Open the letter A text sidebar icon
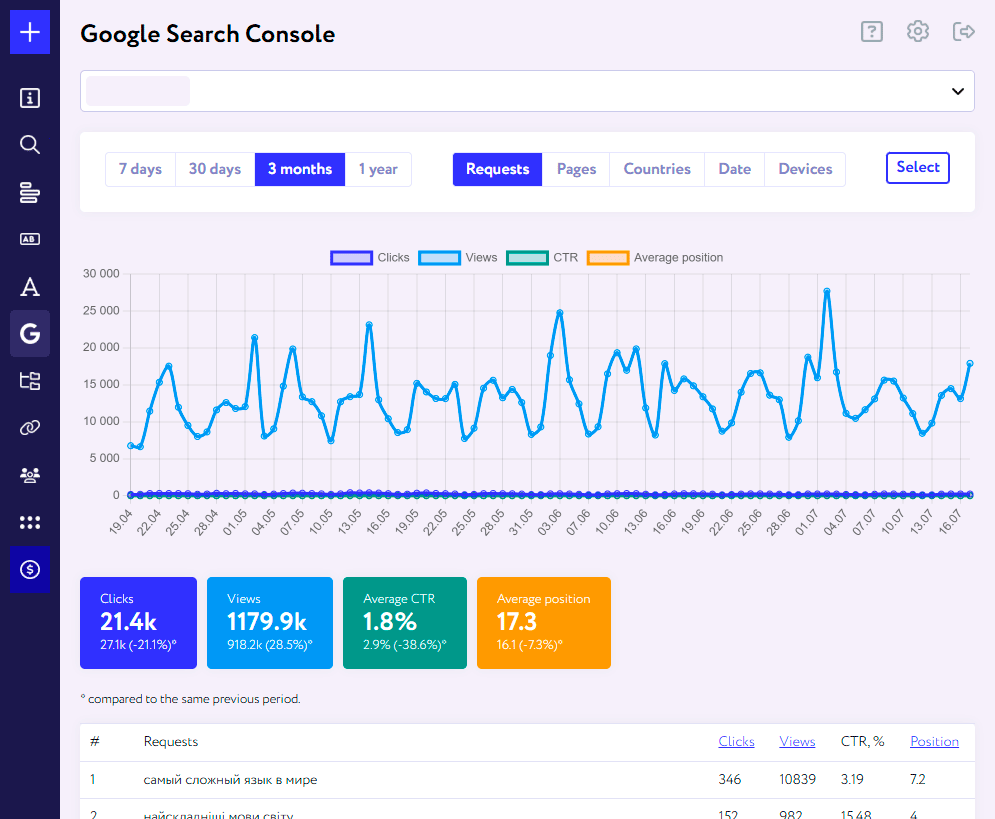The image size is (995, 819). [x=30, y=287]
